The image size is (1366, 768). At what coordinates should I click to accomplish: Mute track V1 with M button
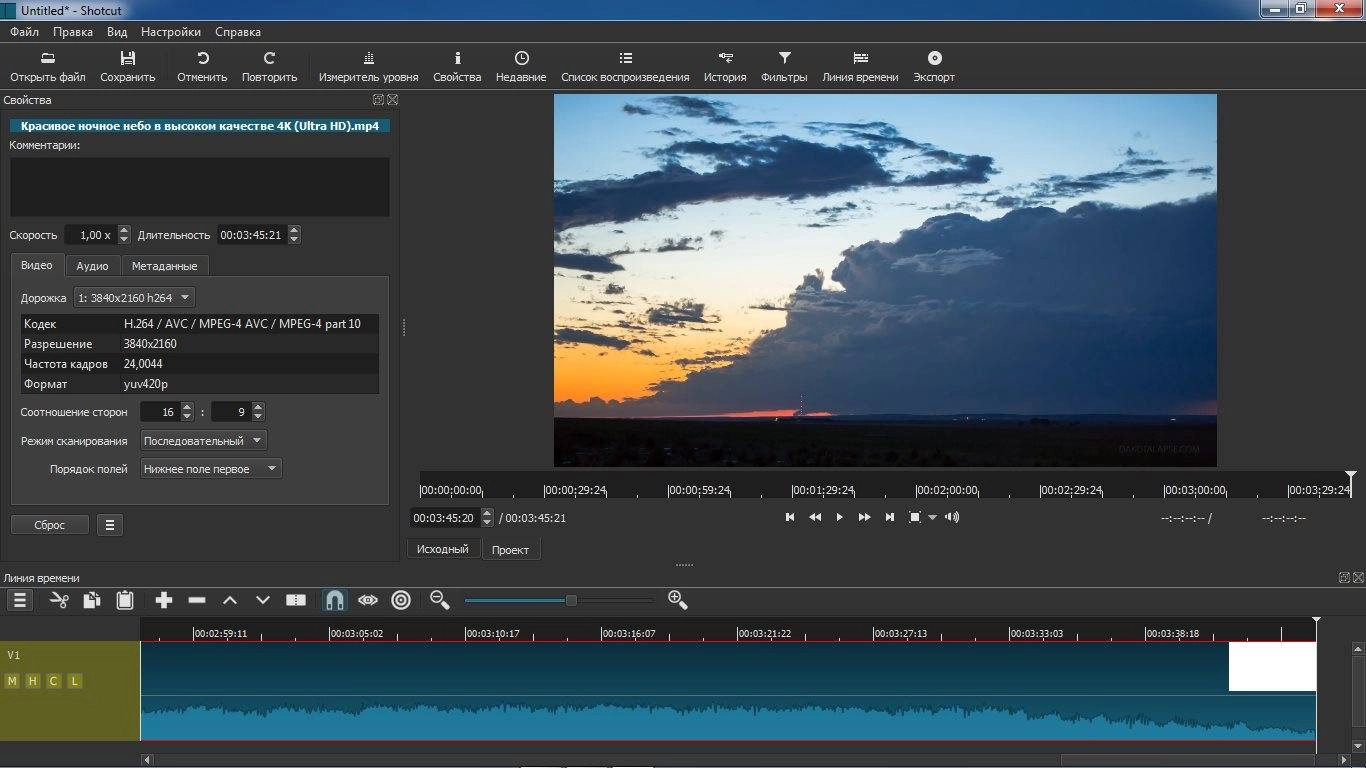[x=12, y=681]
